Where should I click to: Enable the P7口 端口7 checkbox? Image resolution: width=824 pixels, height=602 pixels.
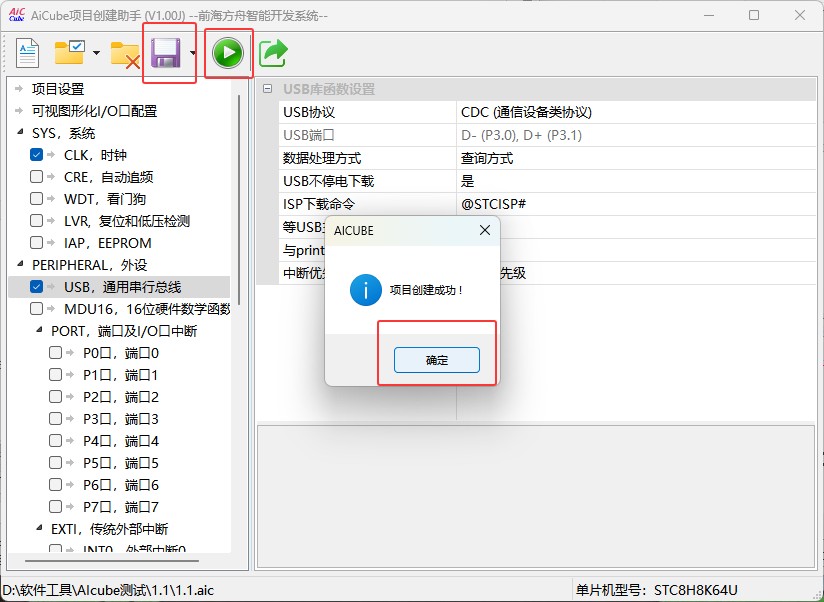(55, 507)
